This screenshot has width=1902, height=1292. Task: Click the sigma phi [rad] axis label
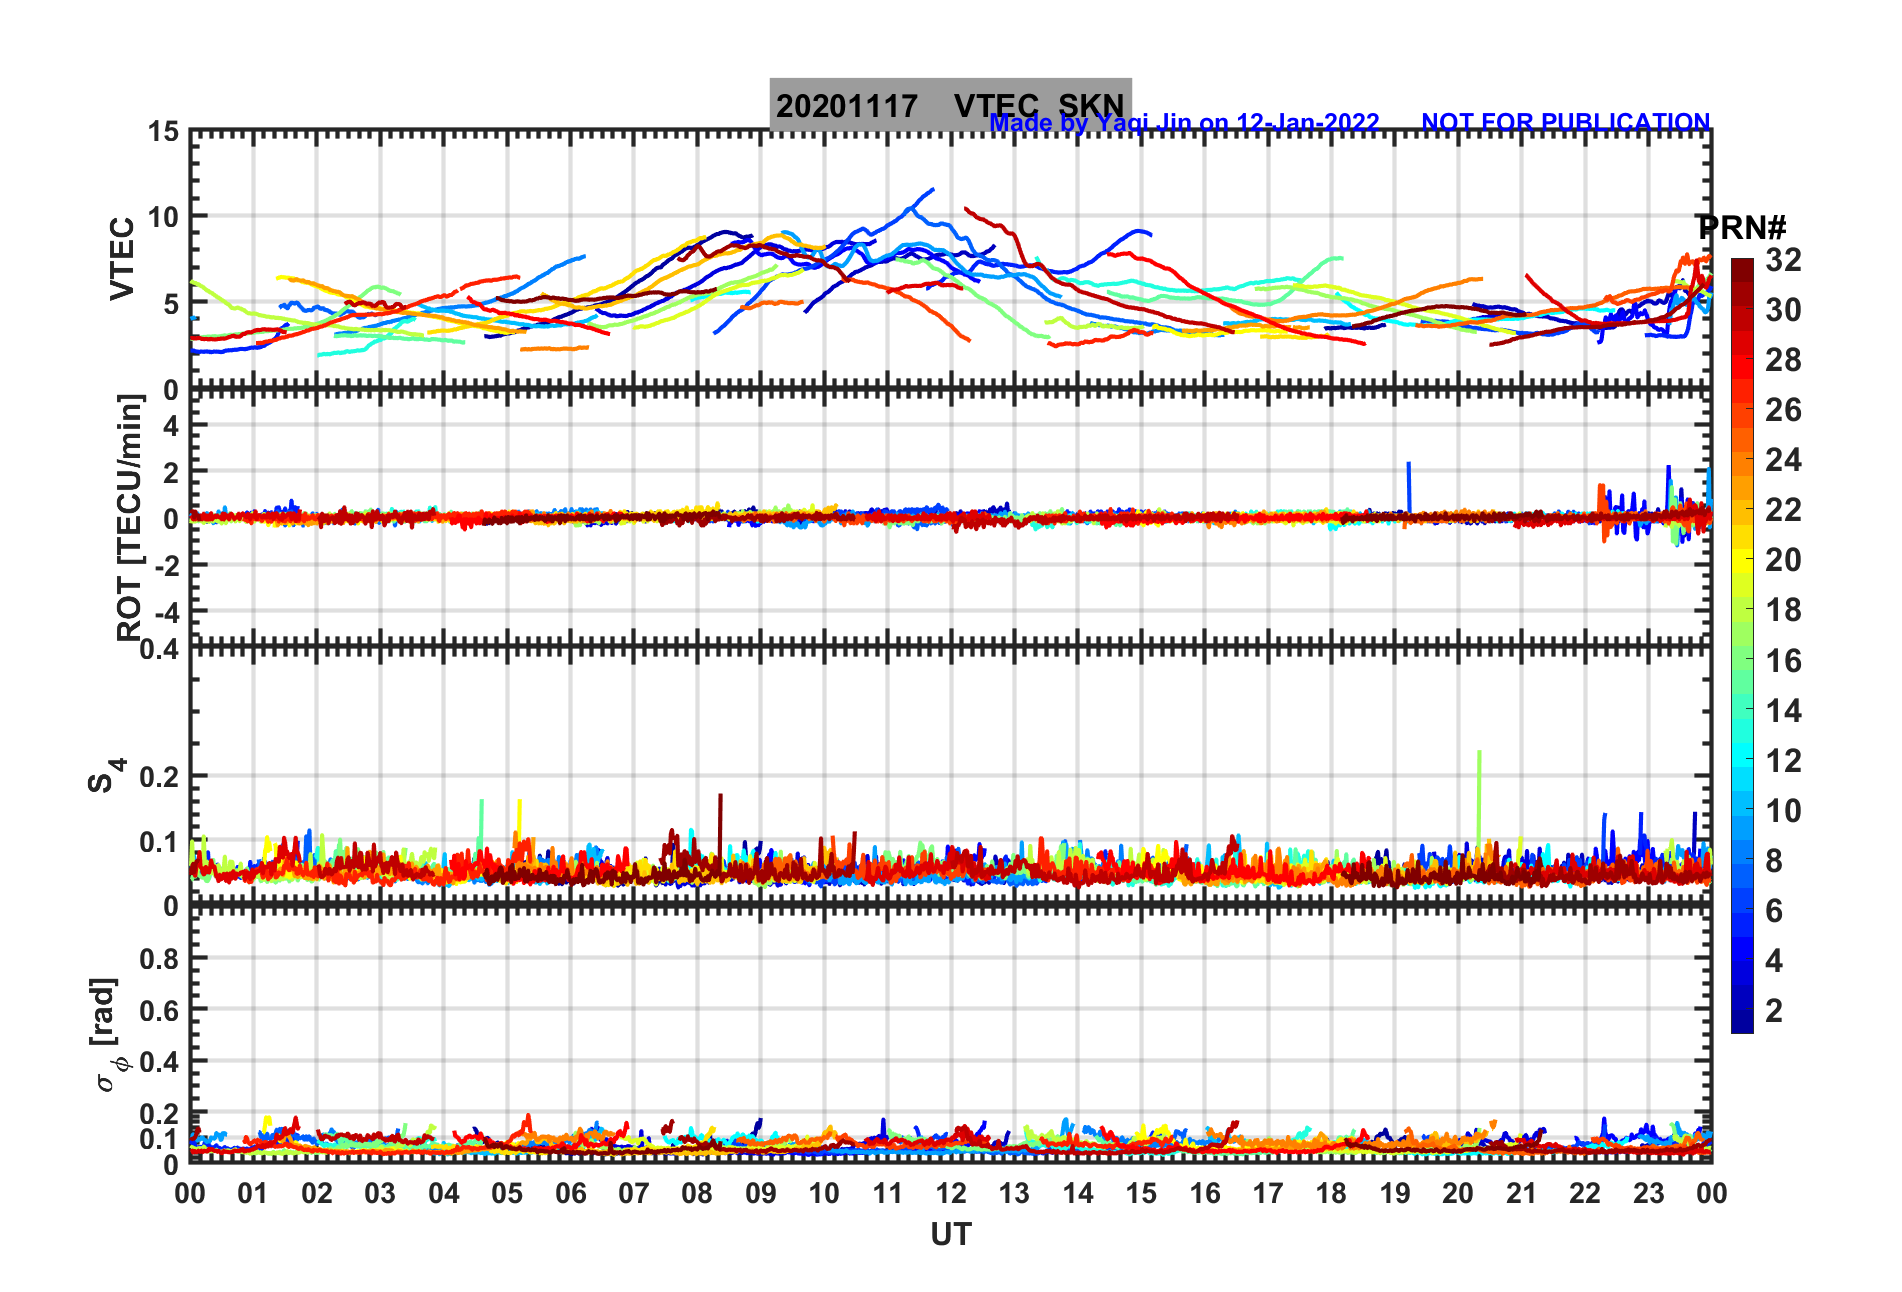pos(108,1035)
